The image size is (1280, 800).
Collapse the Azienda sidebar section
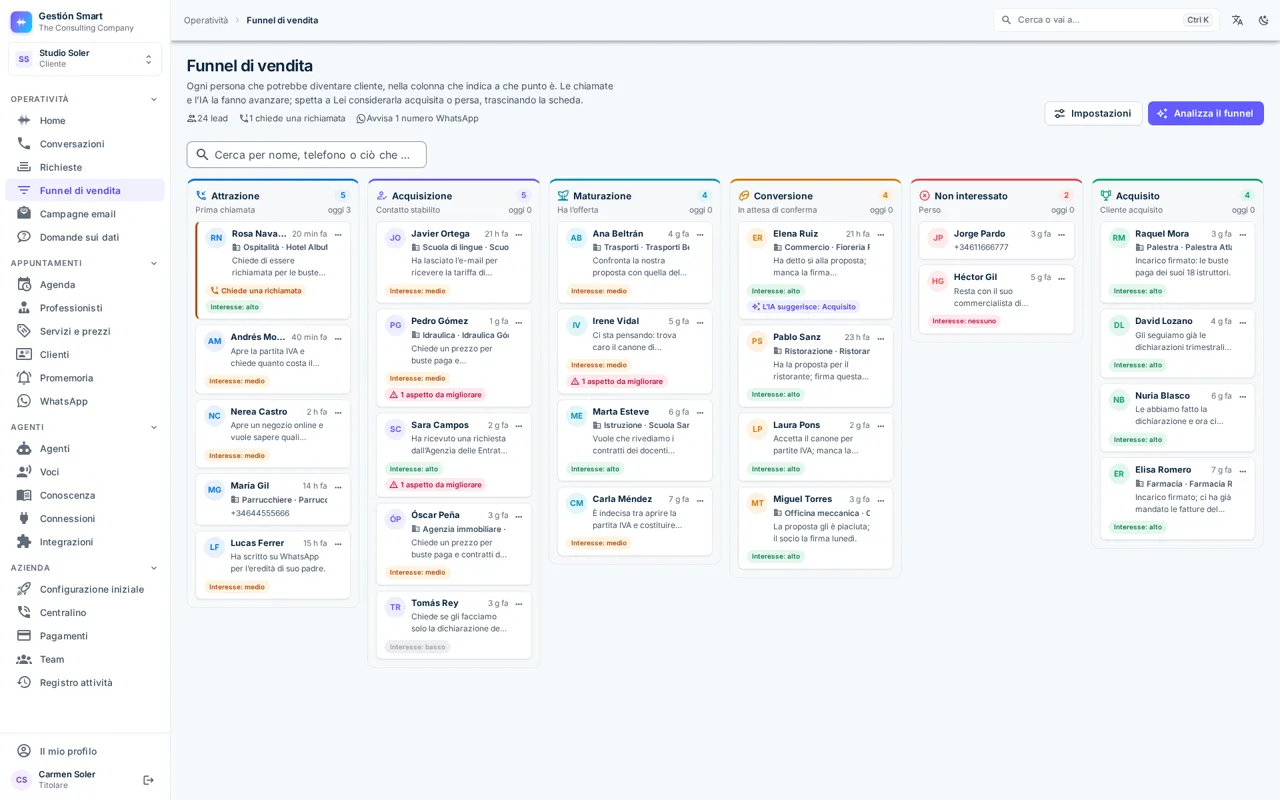point(154,568)
